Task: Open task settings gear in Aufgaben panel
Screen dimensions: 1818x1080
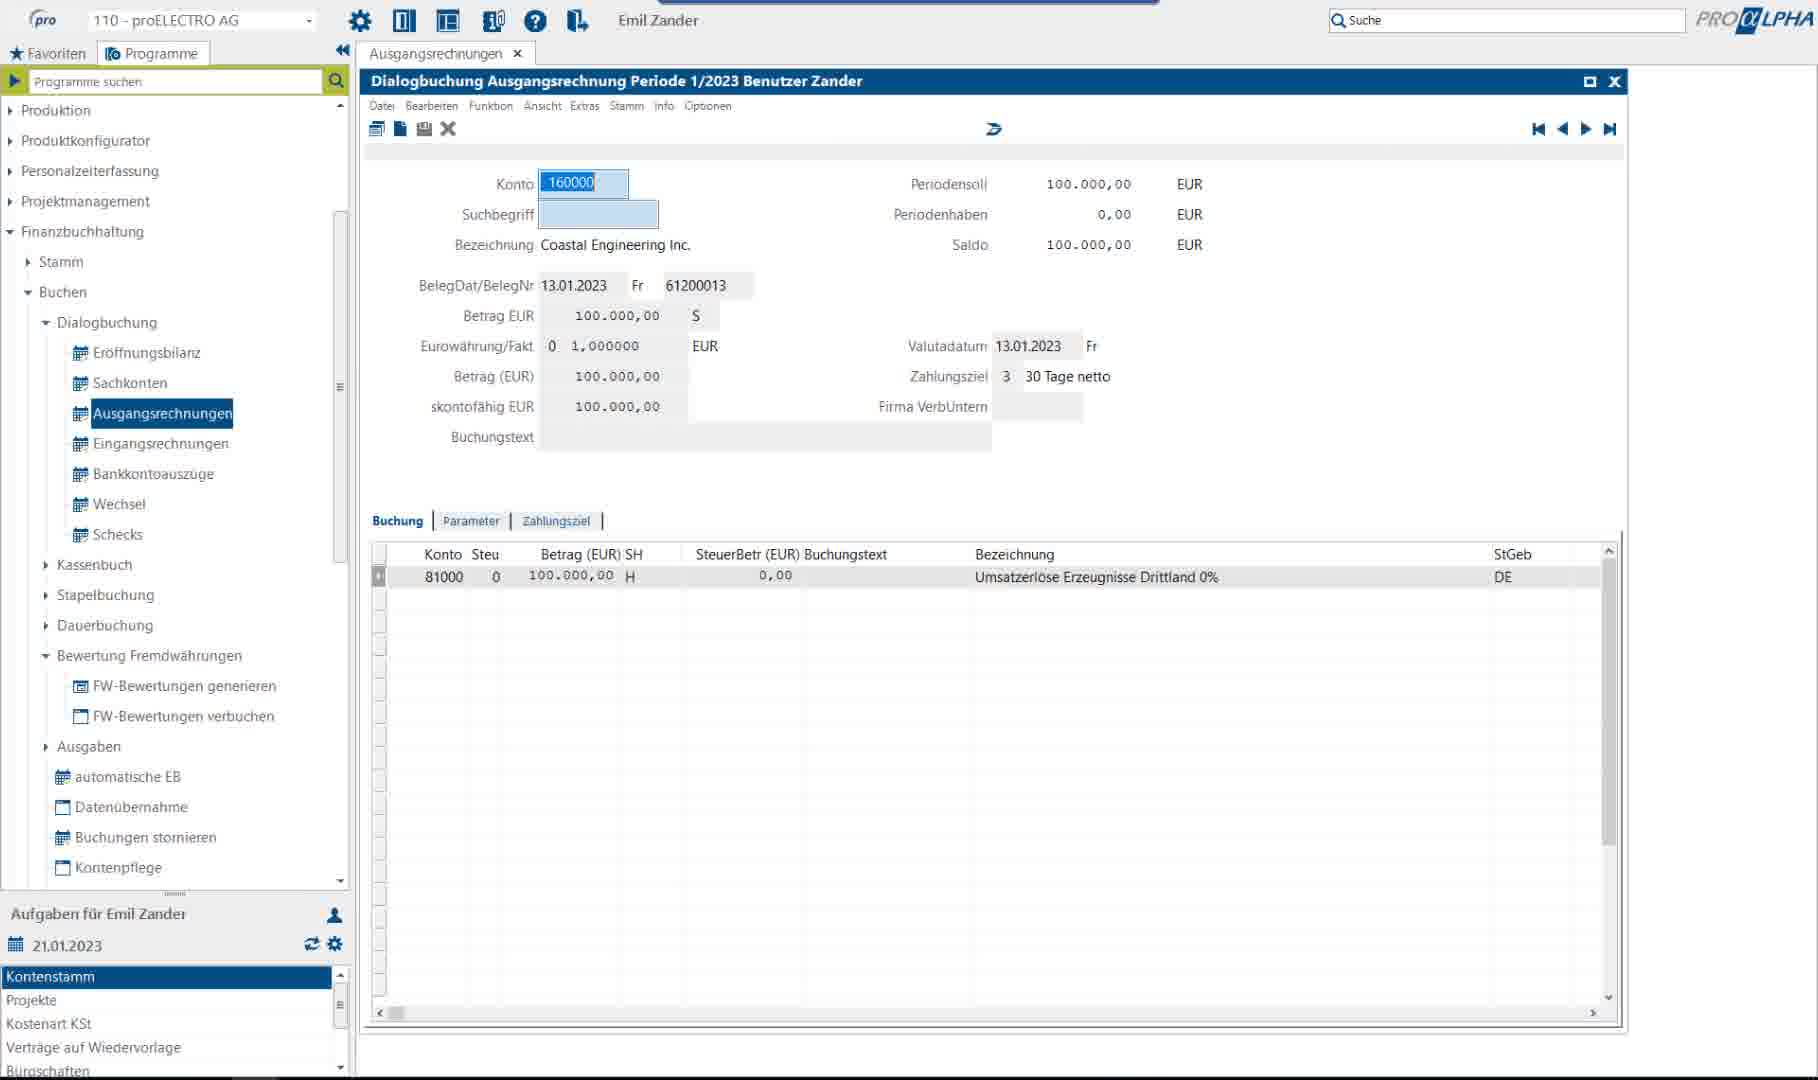Action: (335, 944)
